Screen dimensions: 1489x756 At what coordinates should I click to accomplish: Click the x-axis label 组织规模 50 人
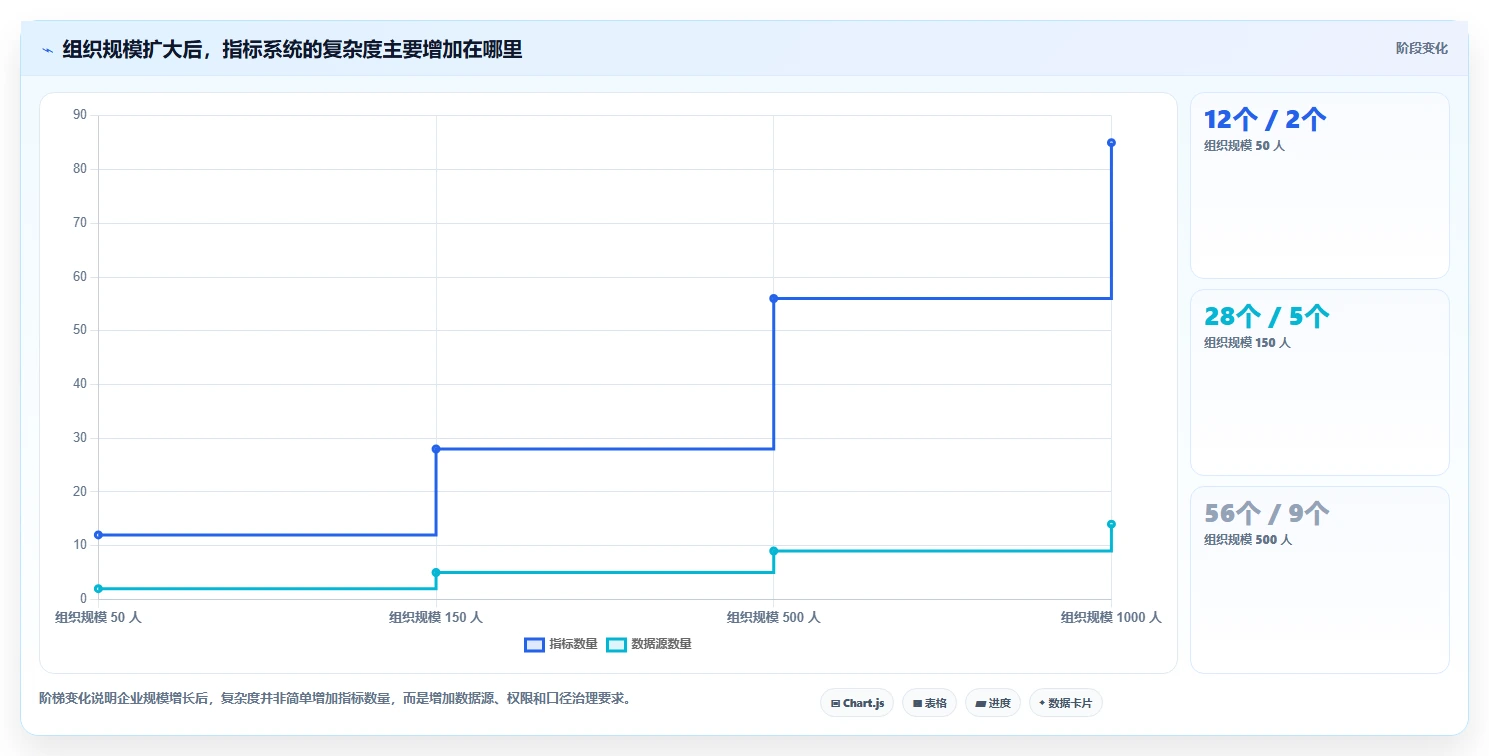(98, 618)
